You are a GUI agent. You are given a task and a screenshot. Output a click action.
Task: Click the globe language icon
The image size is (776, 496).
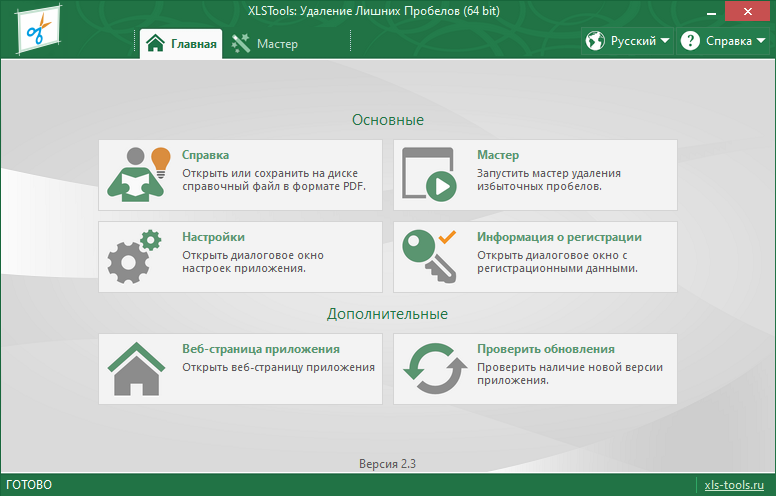(x=595, y=41)
